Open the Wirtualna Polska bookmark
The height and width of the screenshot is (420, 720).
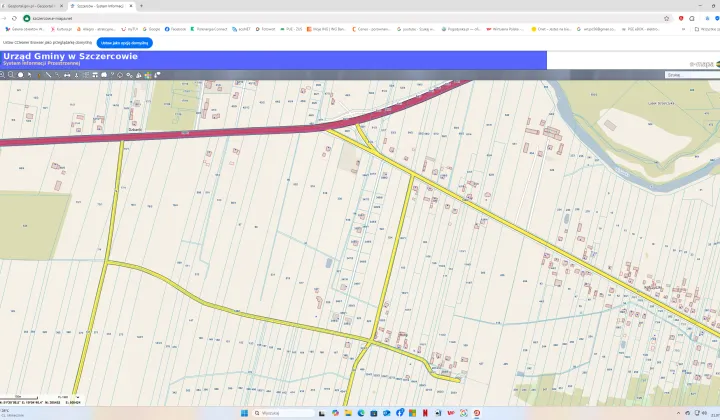(503, 29)
